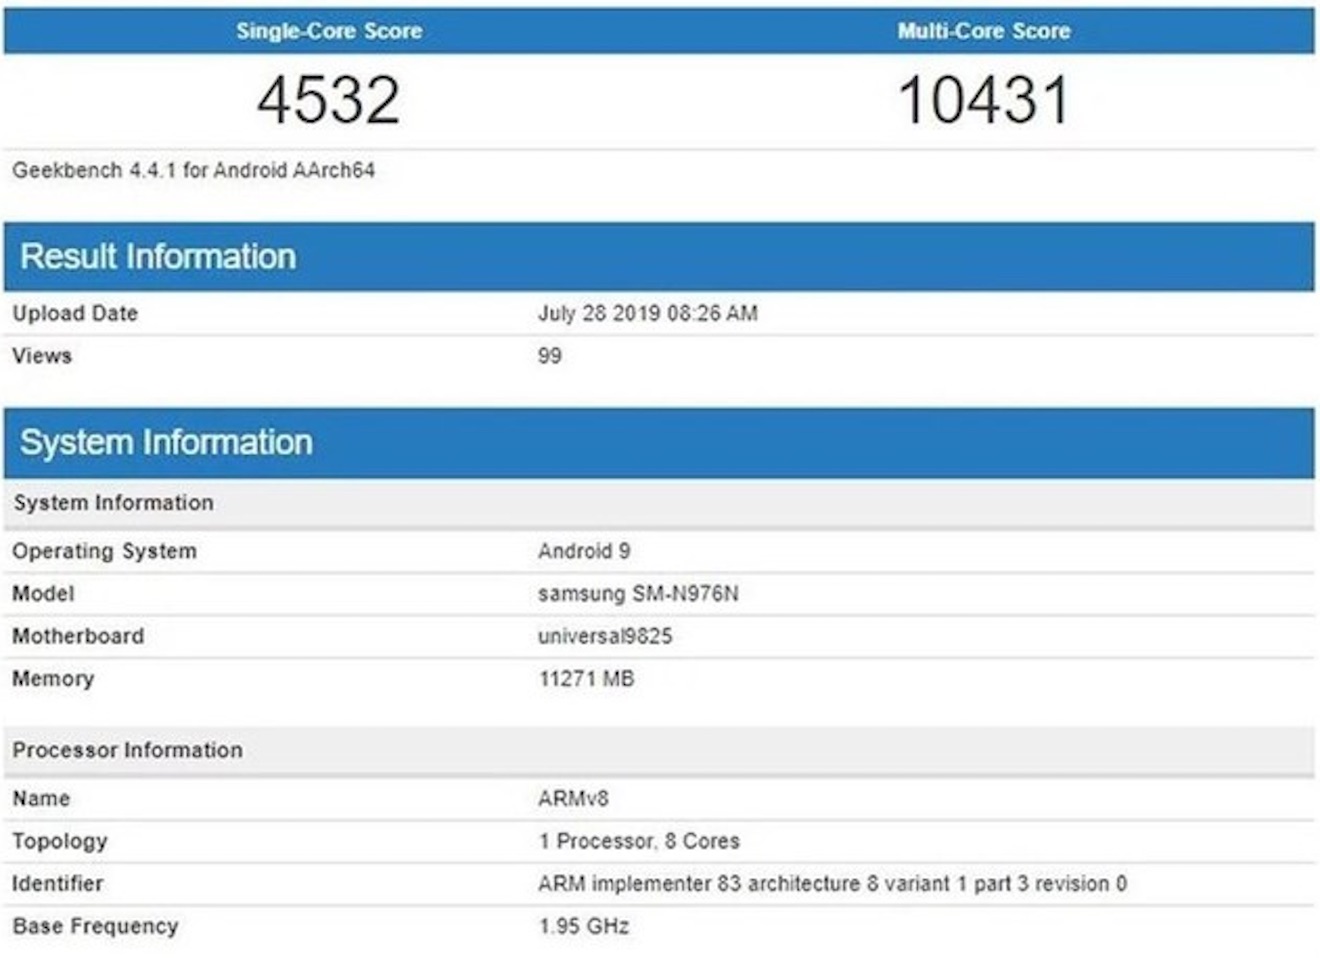Click the ARM implementer 83 identifier value

(832, 884)
